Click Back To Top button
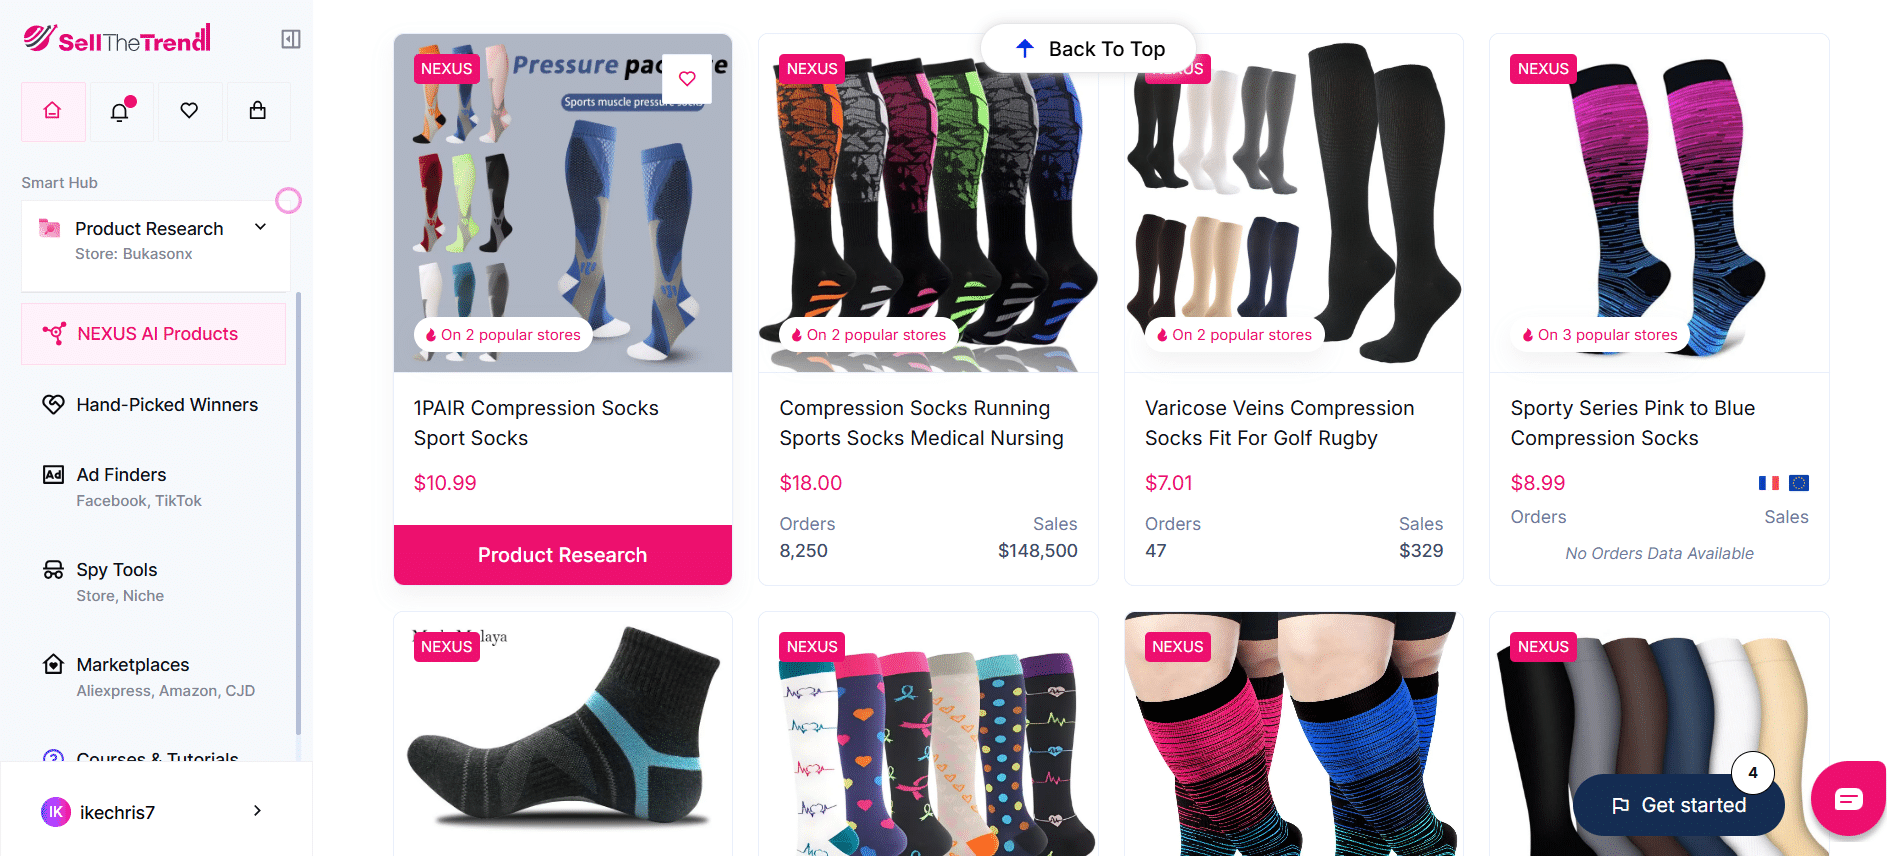This screenshot has width=1887, height=856. [1089, 49]
